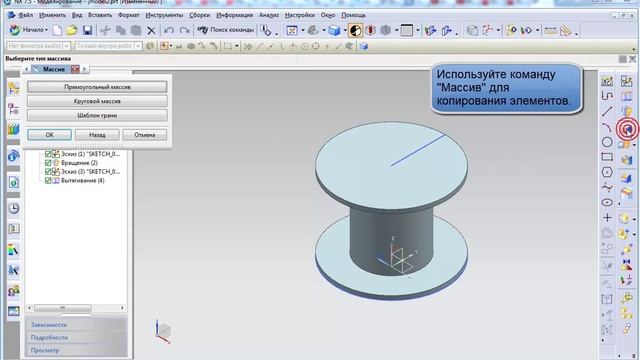This screenshot has height=360, width=640.
Task: Click the New file icon
Action: click(57, 30)
